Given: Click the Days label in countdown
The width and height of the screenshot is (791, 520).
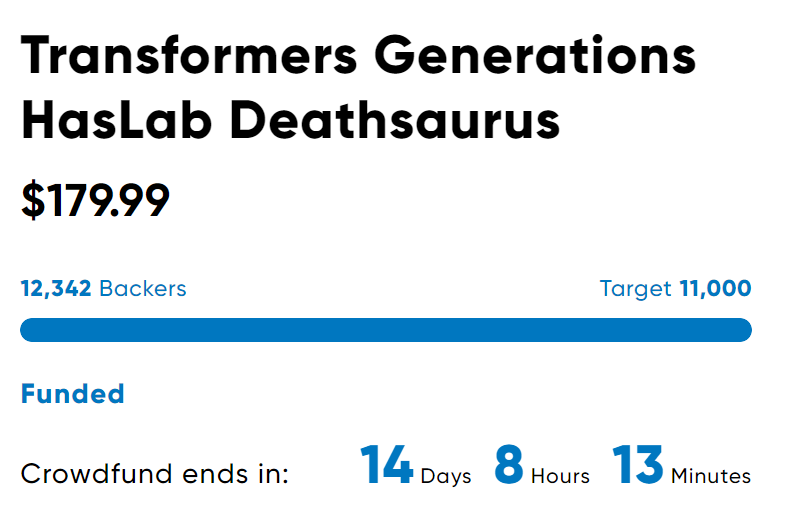Looking at the screenshot, I should (x=446, y=476).
